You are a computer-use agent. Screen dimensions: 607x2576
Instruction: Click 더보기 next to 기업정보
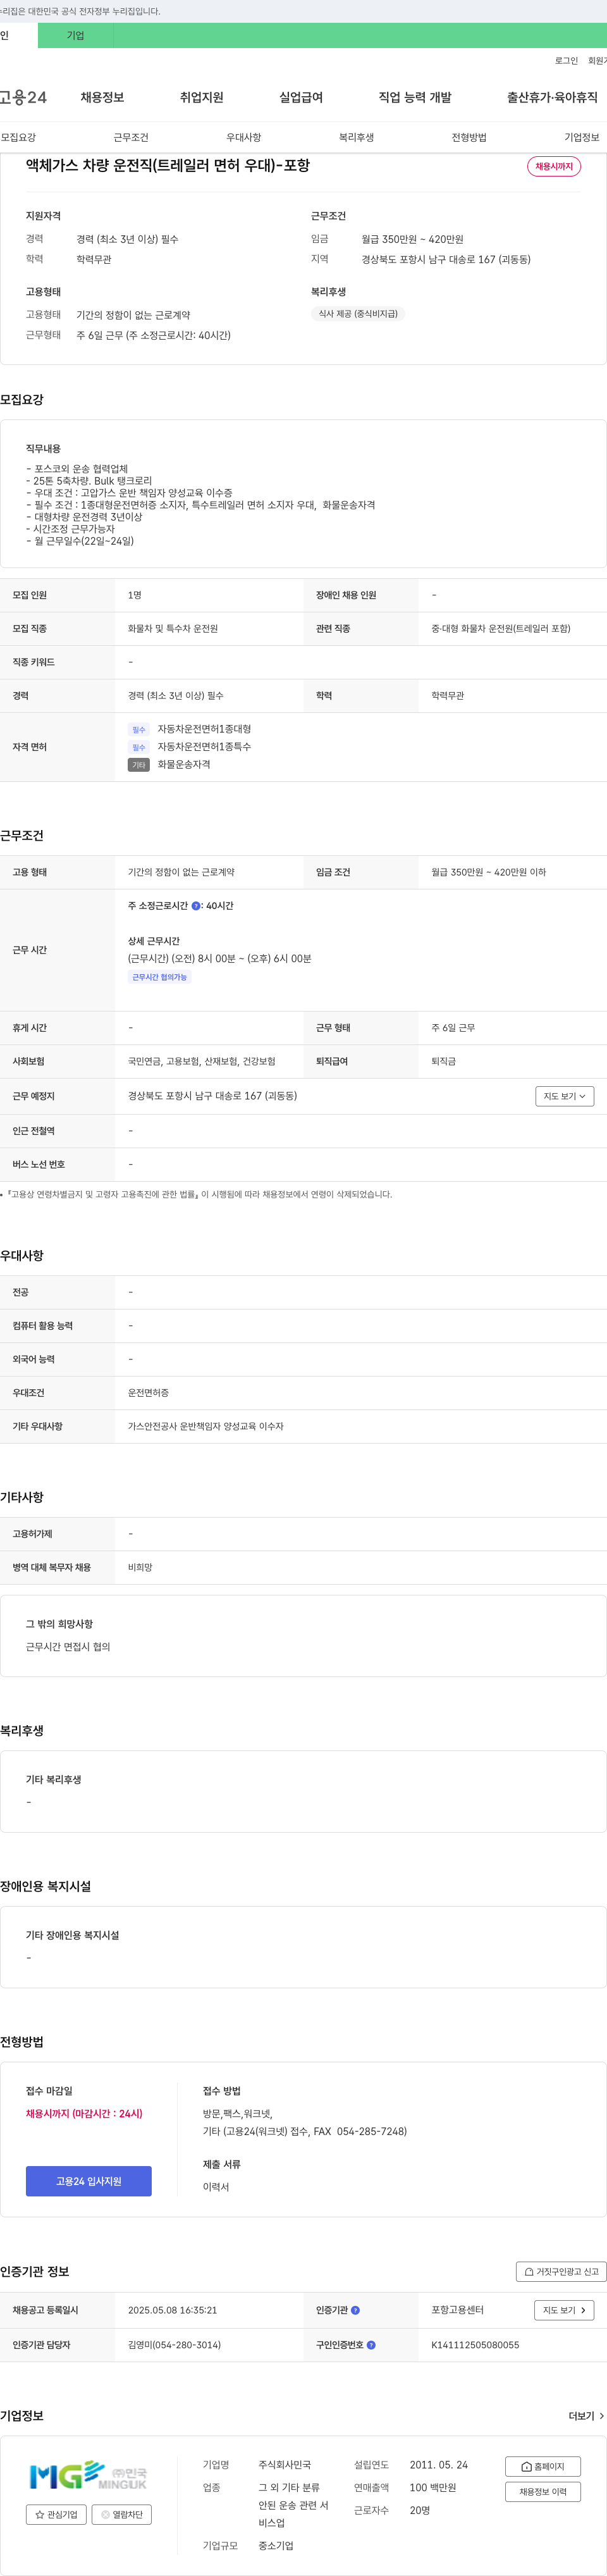tap(586, 2415)
